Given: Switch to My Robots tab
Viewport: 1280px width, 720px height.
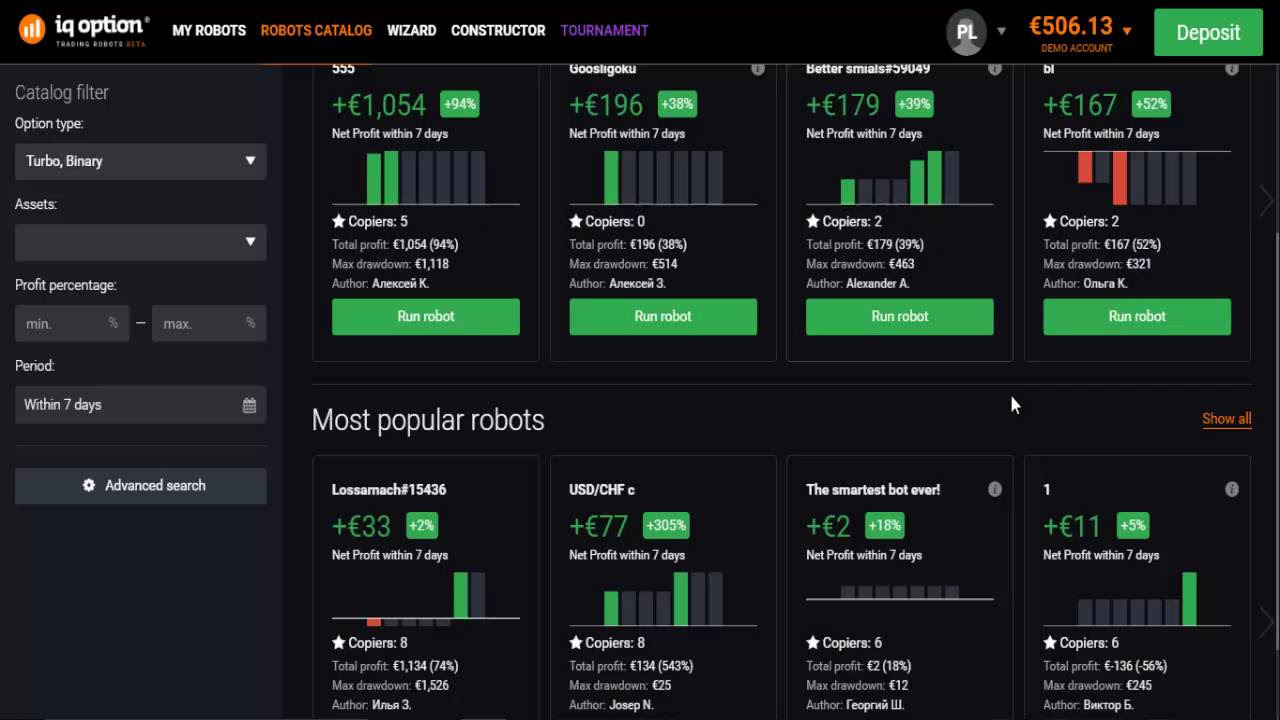Looking at the screenshot, I should (209, 31).
